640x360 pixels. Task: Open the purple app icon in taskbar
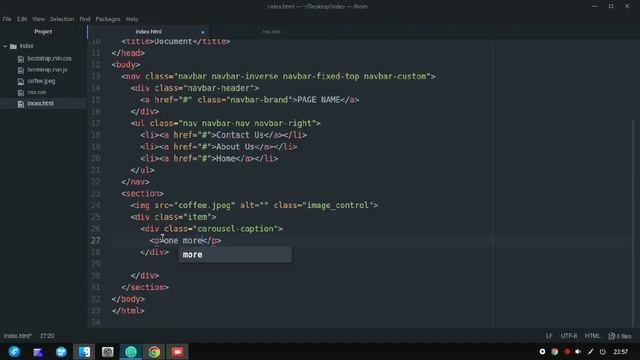[x=38, y=352]
